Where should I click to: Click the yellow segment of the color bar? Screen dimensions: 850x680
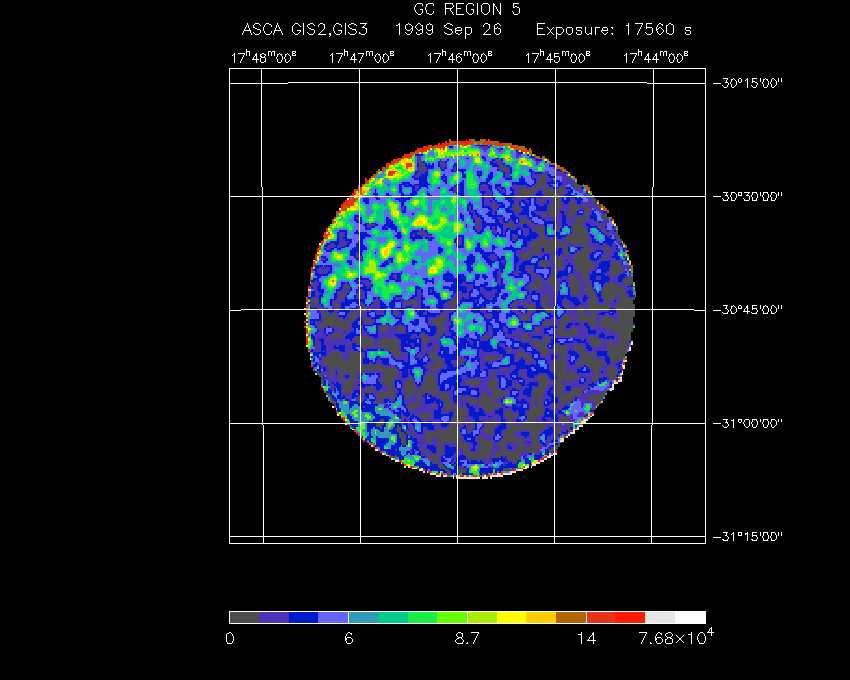(511, 617)
